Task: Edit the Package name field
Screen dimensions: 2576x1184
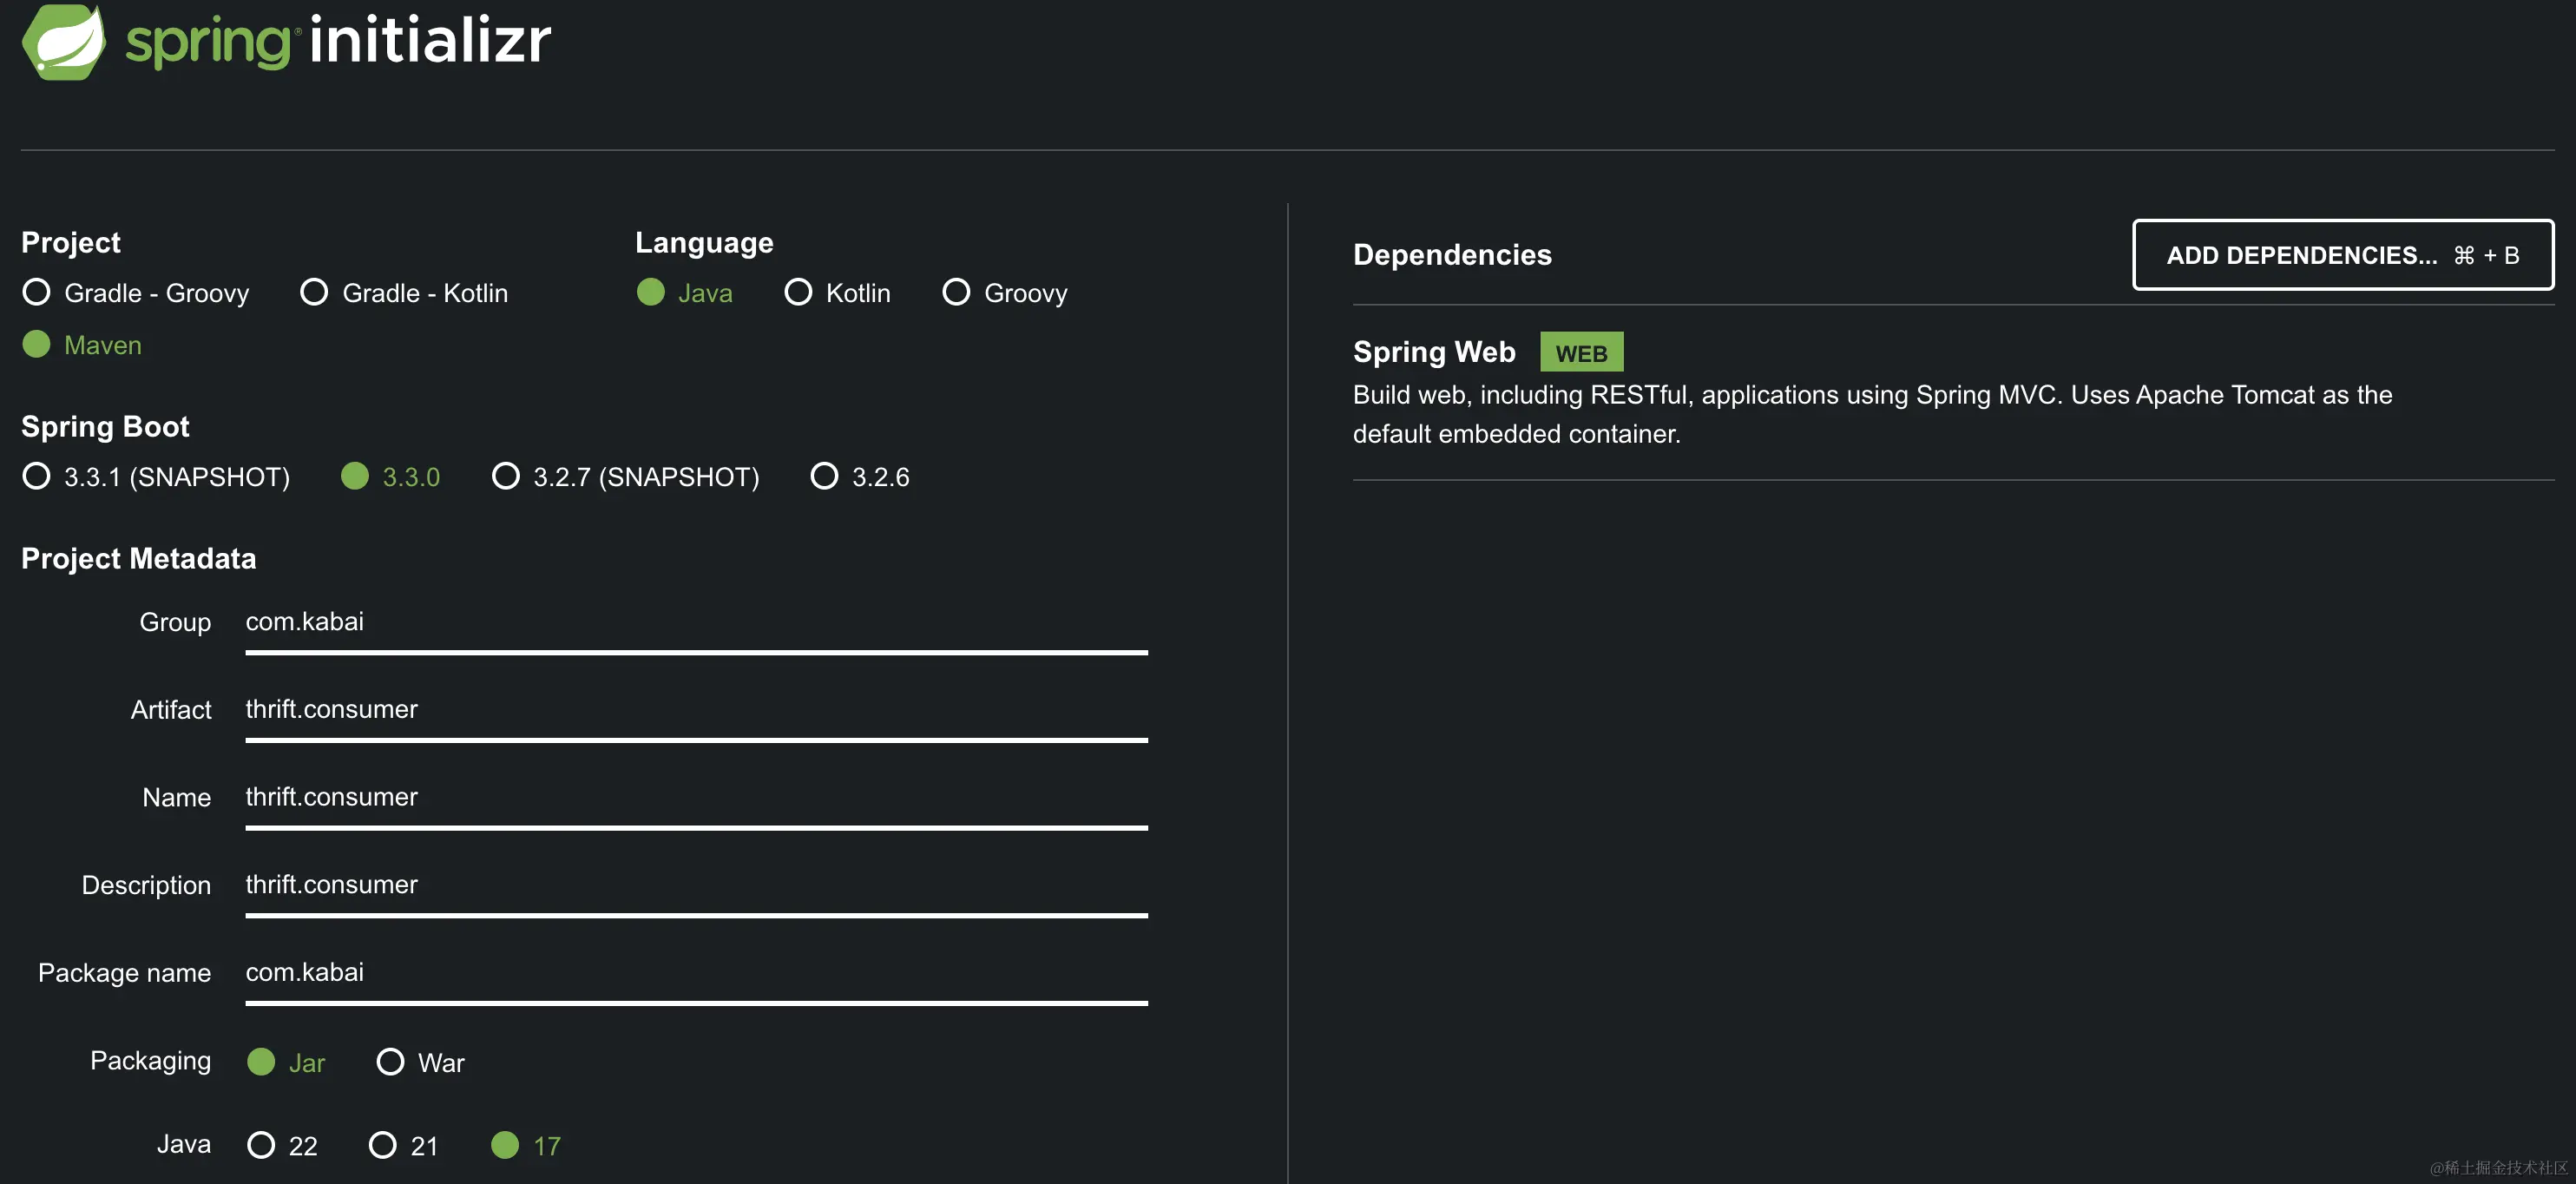Action: tap(696, 973)
